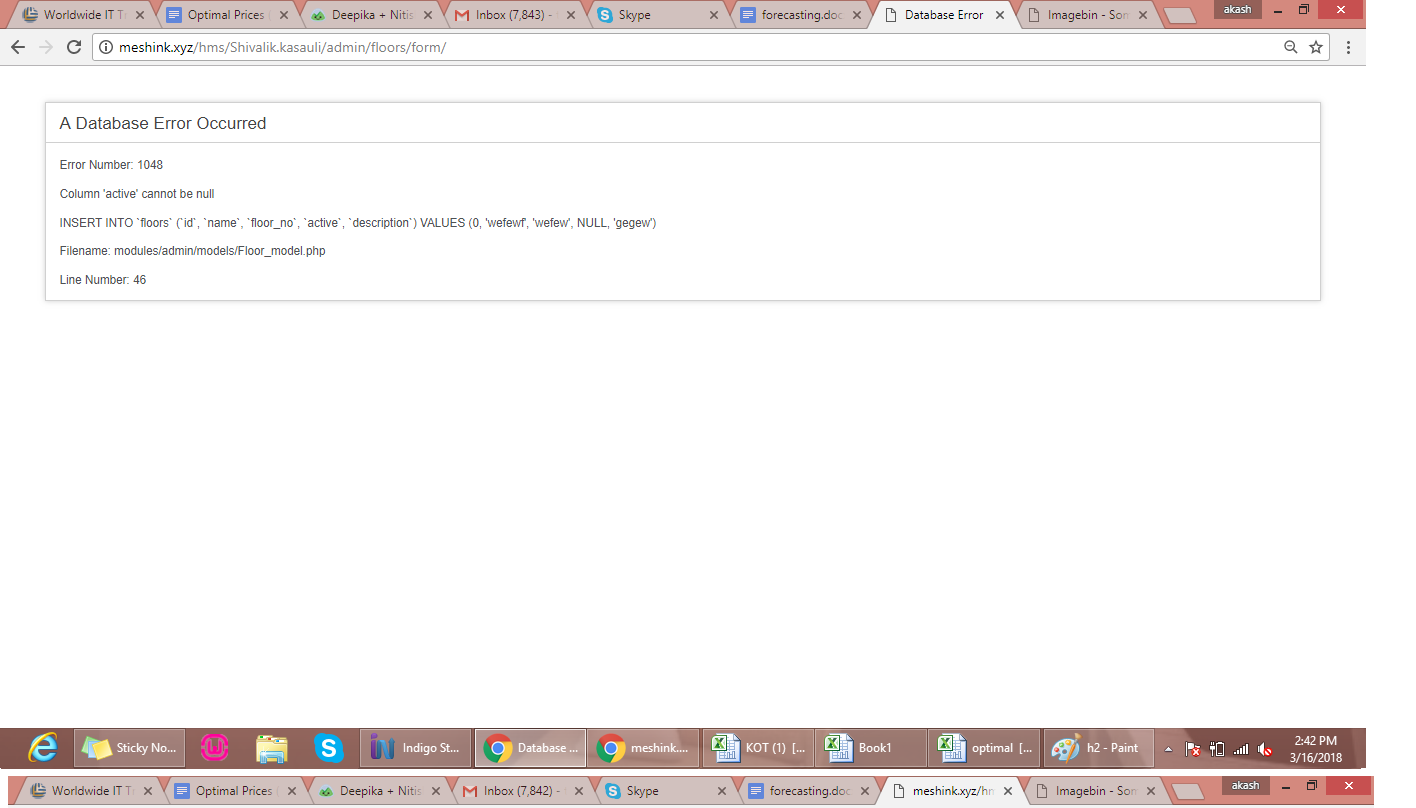1416x808 pixels.
Task: Click 'Column 'active' cannot be null' message
Action: 137,194
